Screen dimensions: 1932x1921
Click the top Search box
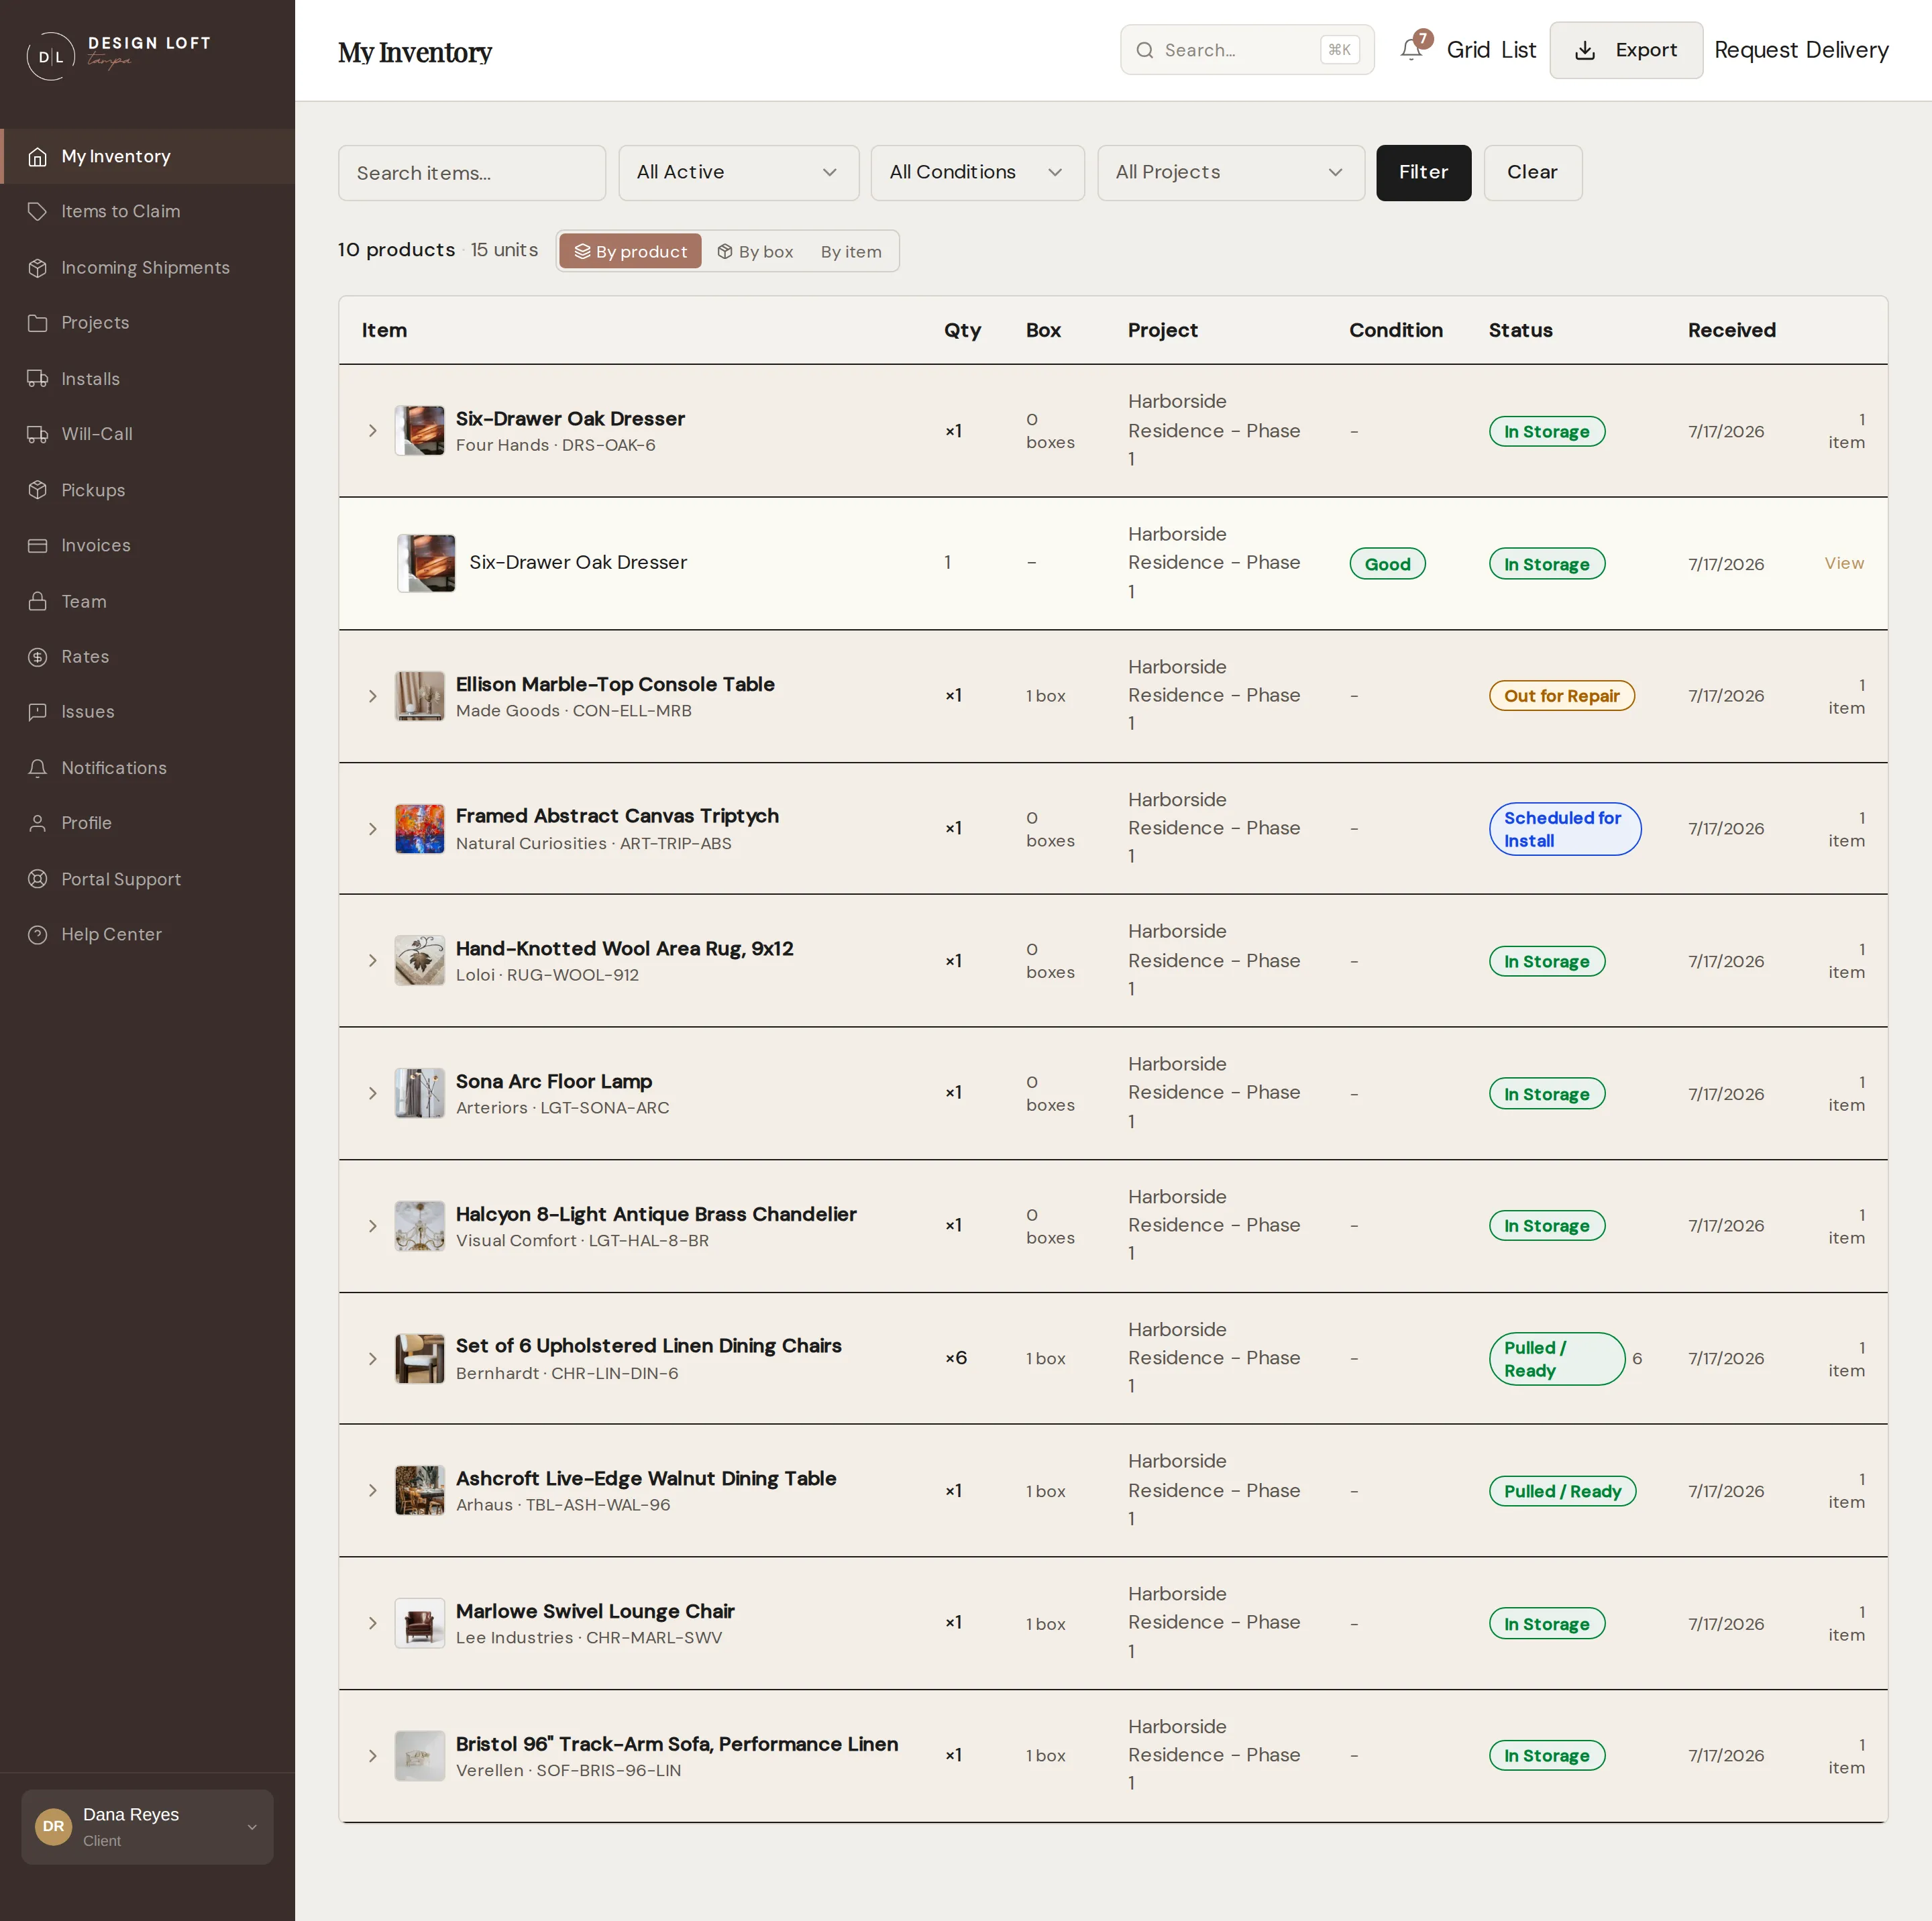click(x=1247, y=50)
